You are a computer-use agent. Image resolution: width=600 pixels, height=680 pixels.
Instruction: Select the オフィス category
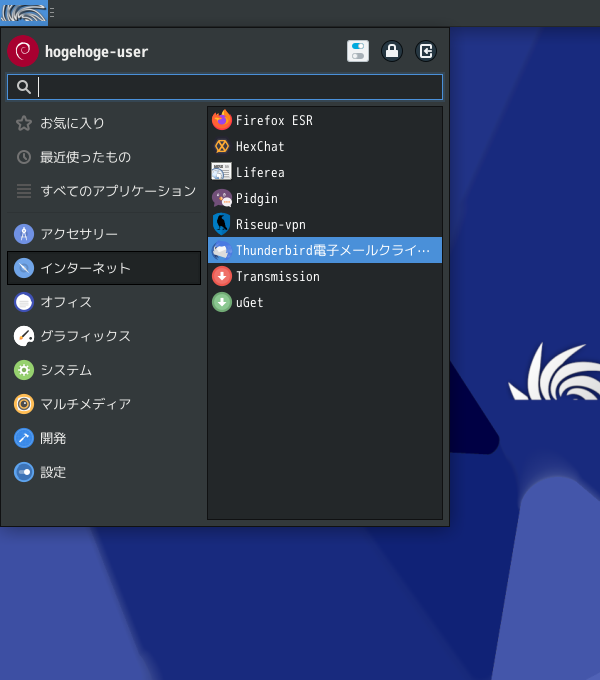tap(104, 302)
